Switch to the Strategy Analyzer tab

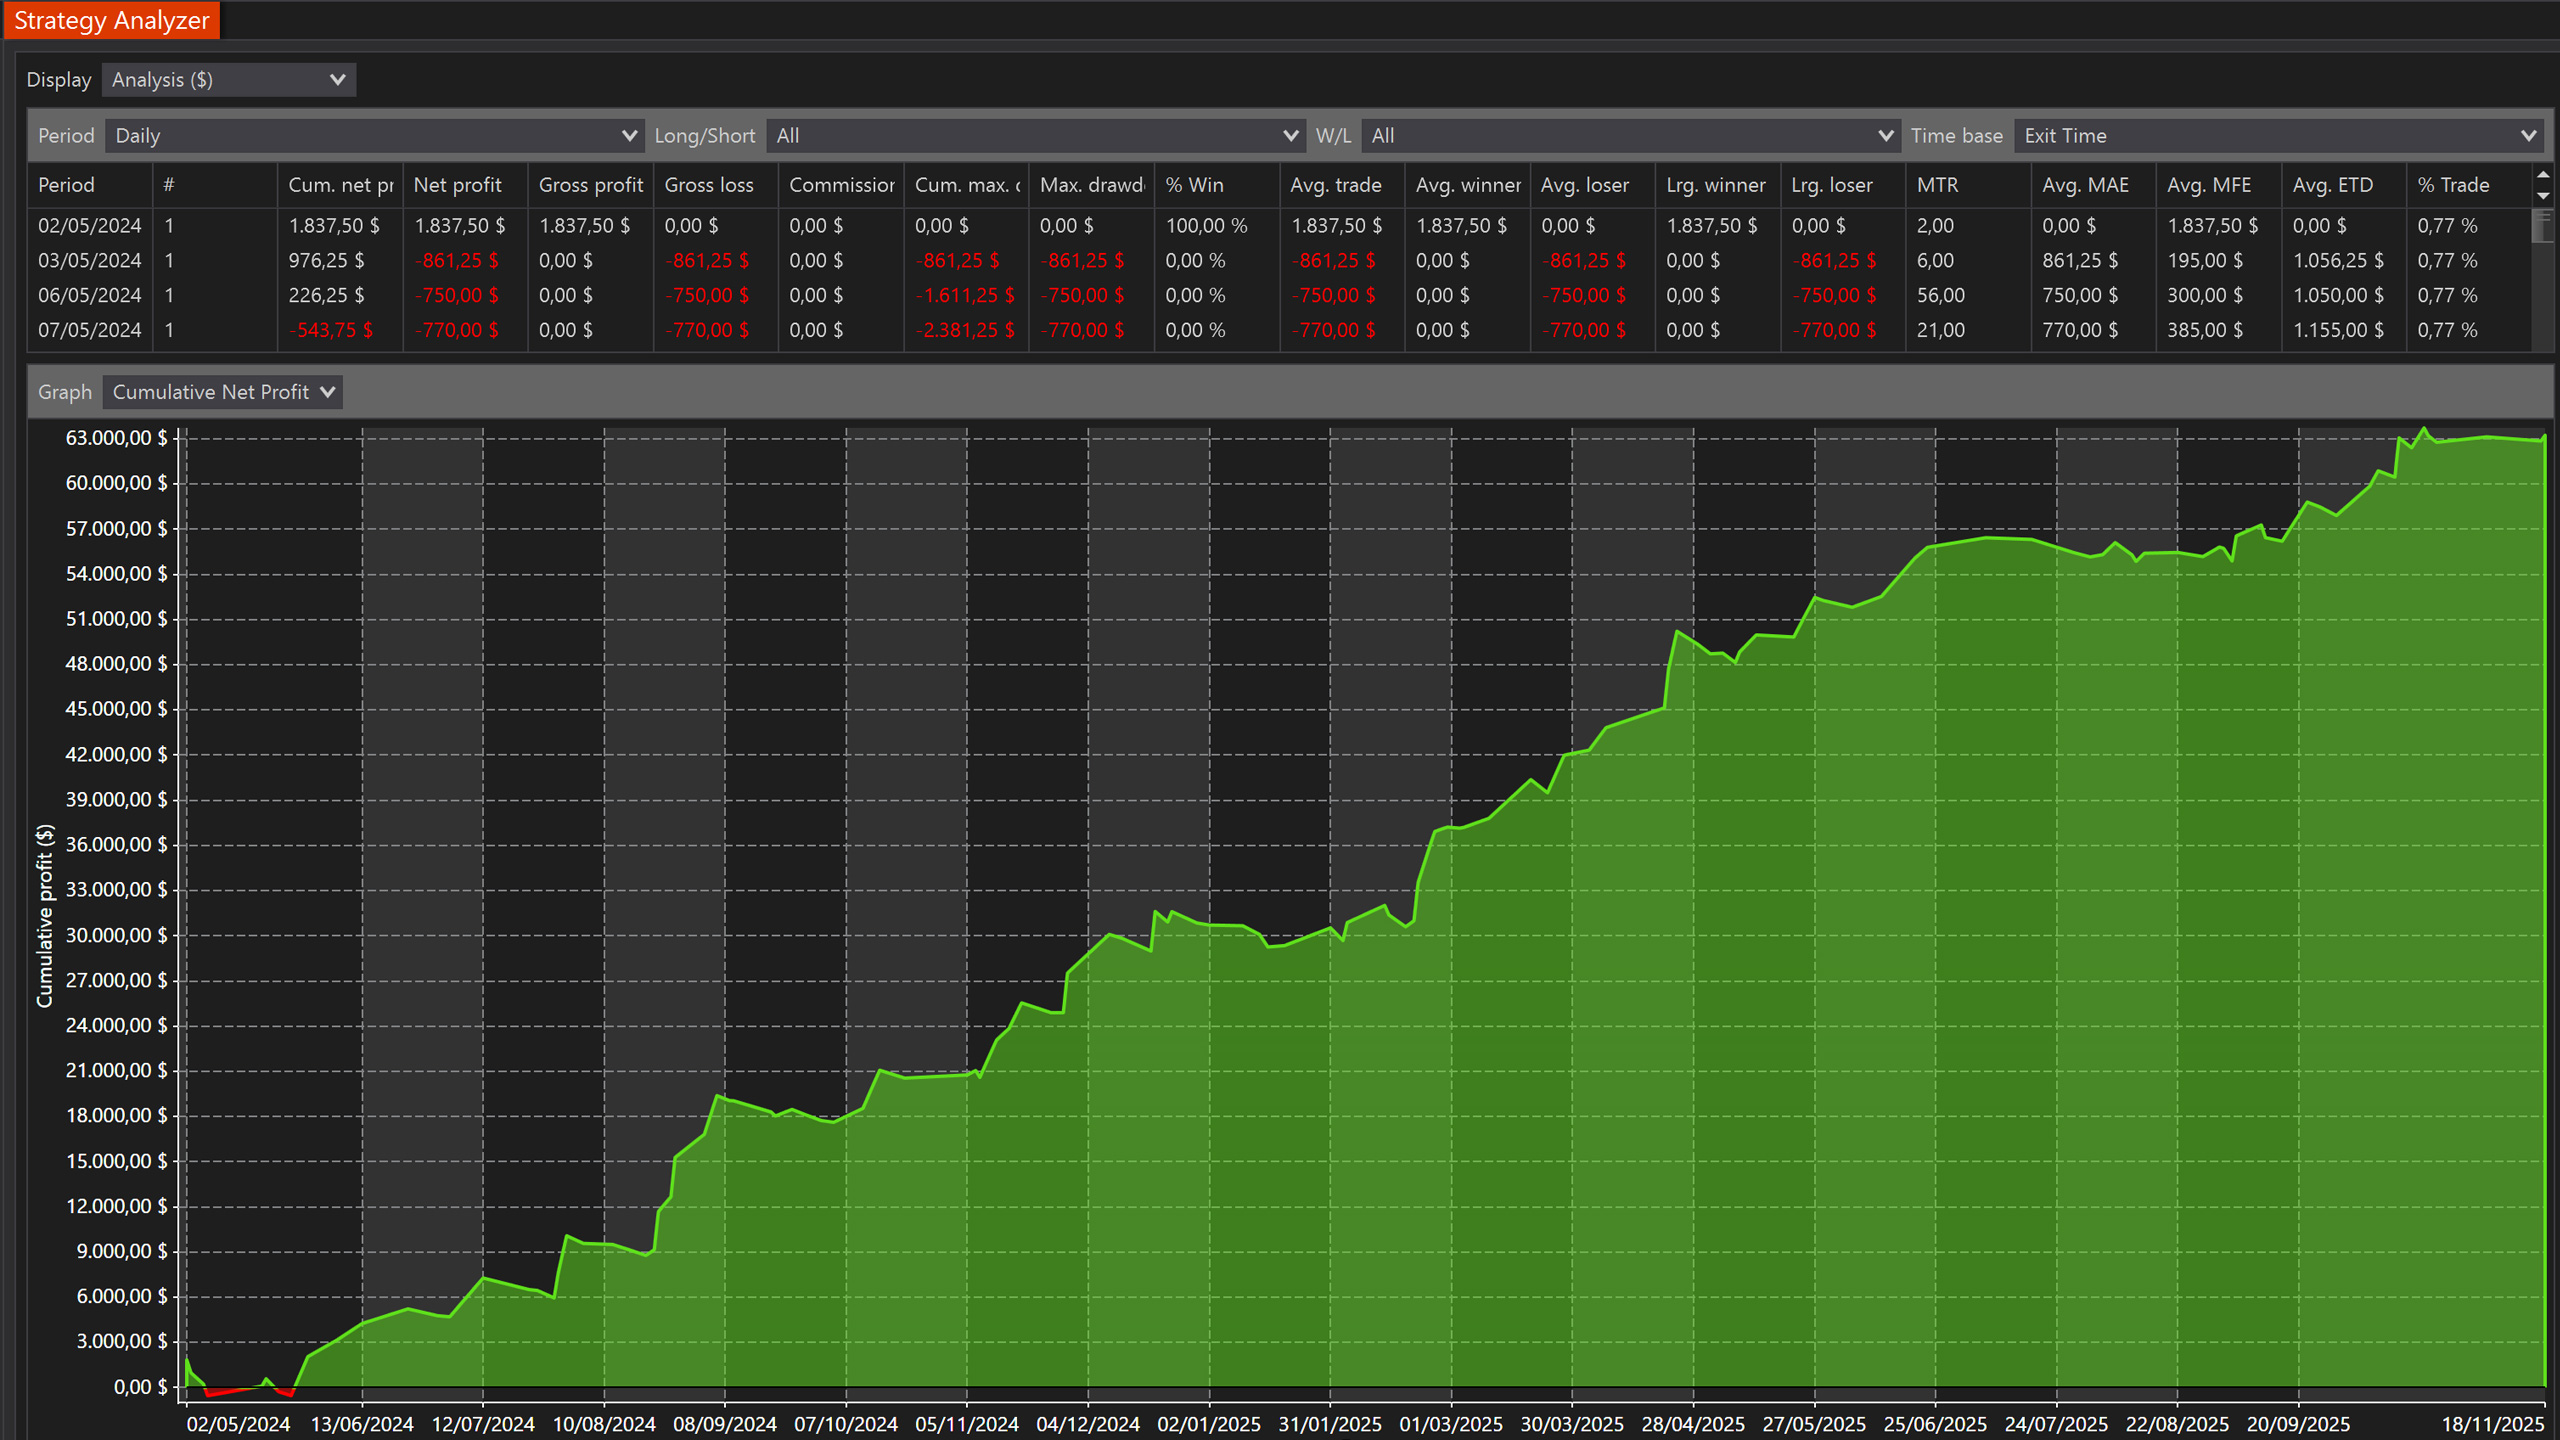tap(111, 20)
